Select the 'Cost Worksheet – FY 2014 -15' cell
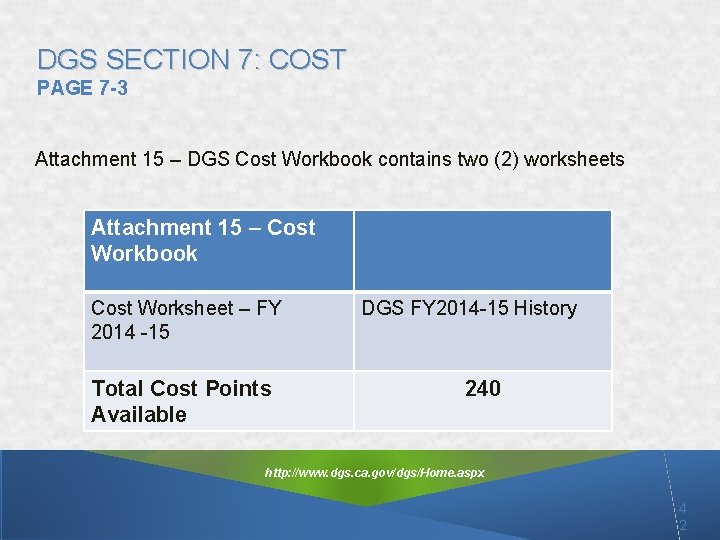 point(219,332)
